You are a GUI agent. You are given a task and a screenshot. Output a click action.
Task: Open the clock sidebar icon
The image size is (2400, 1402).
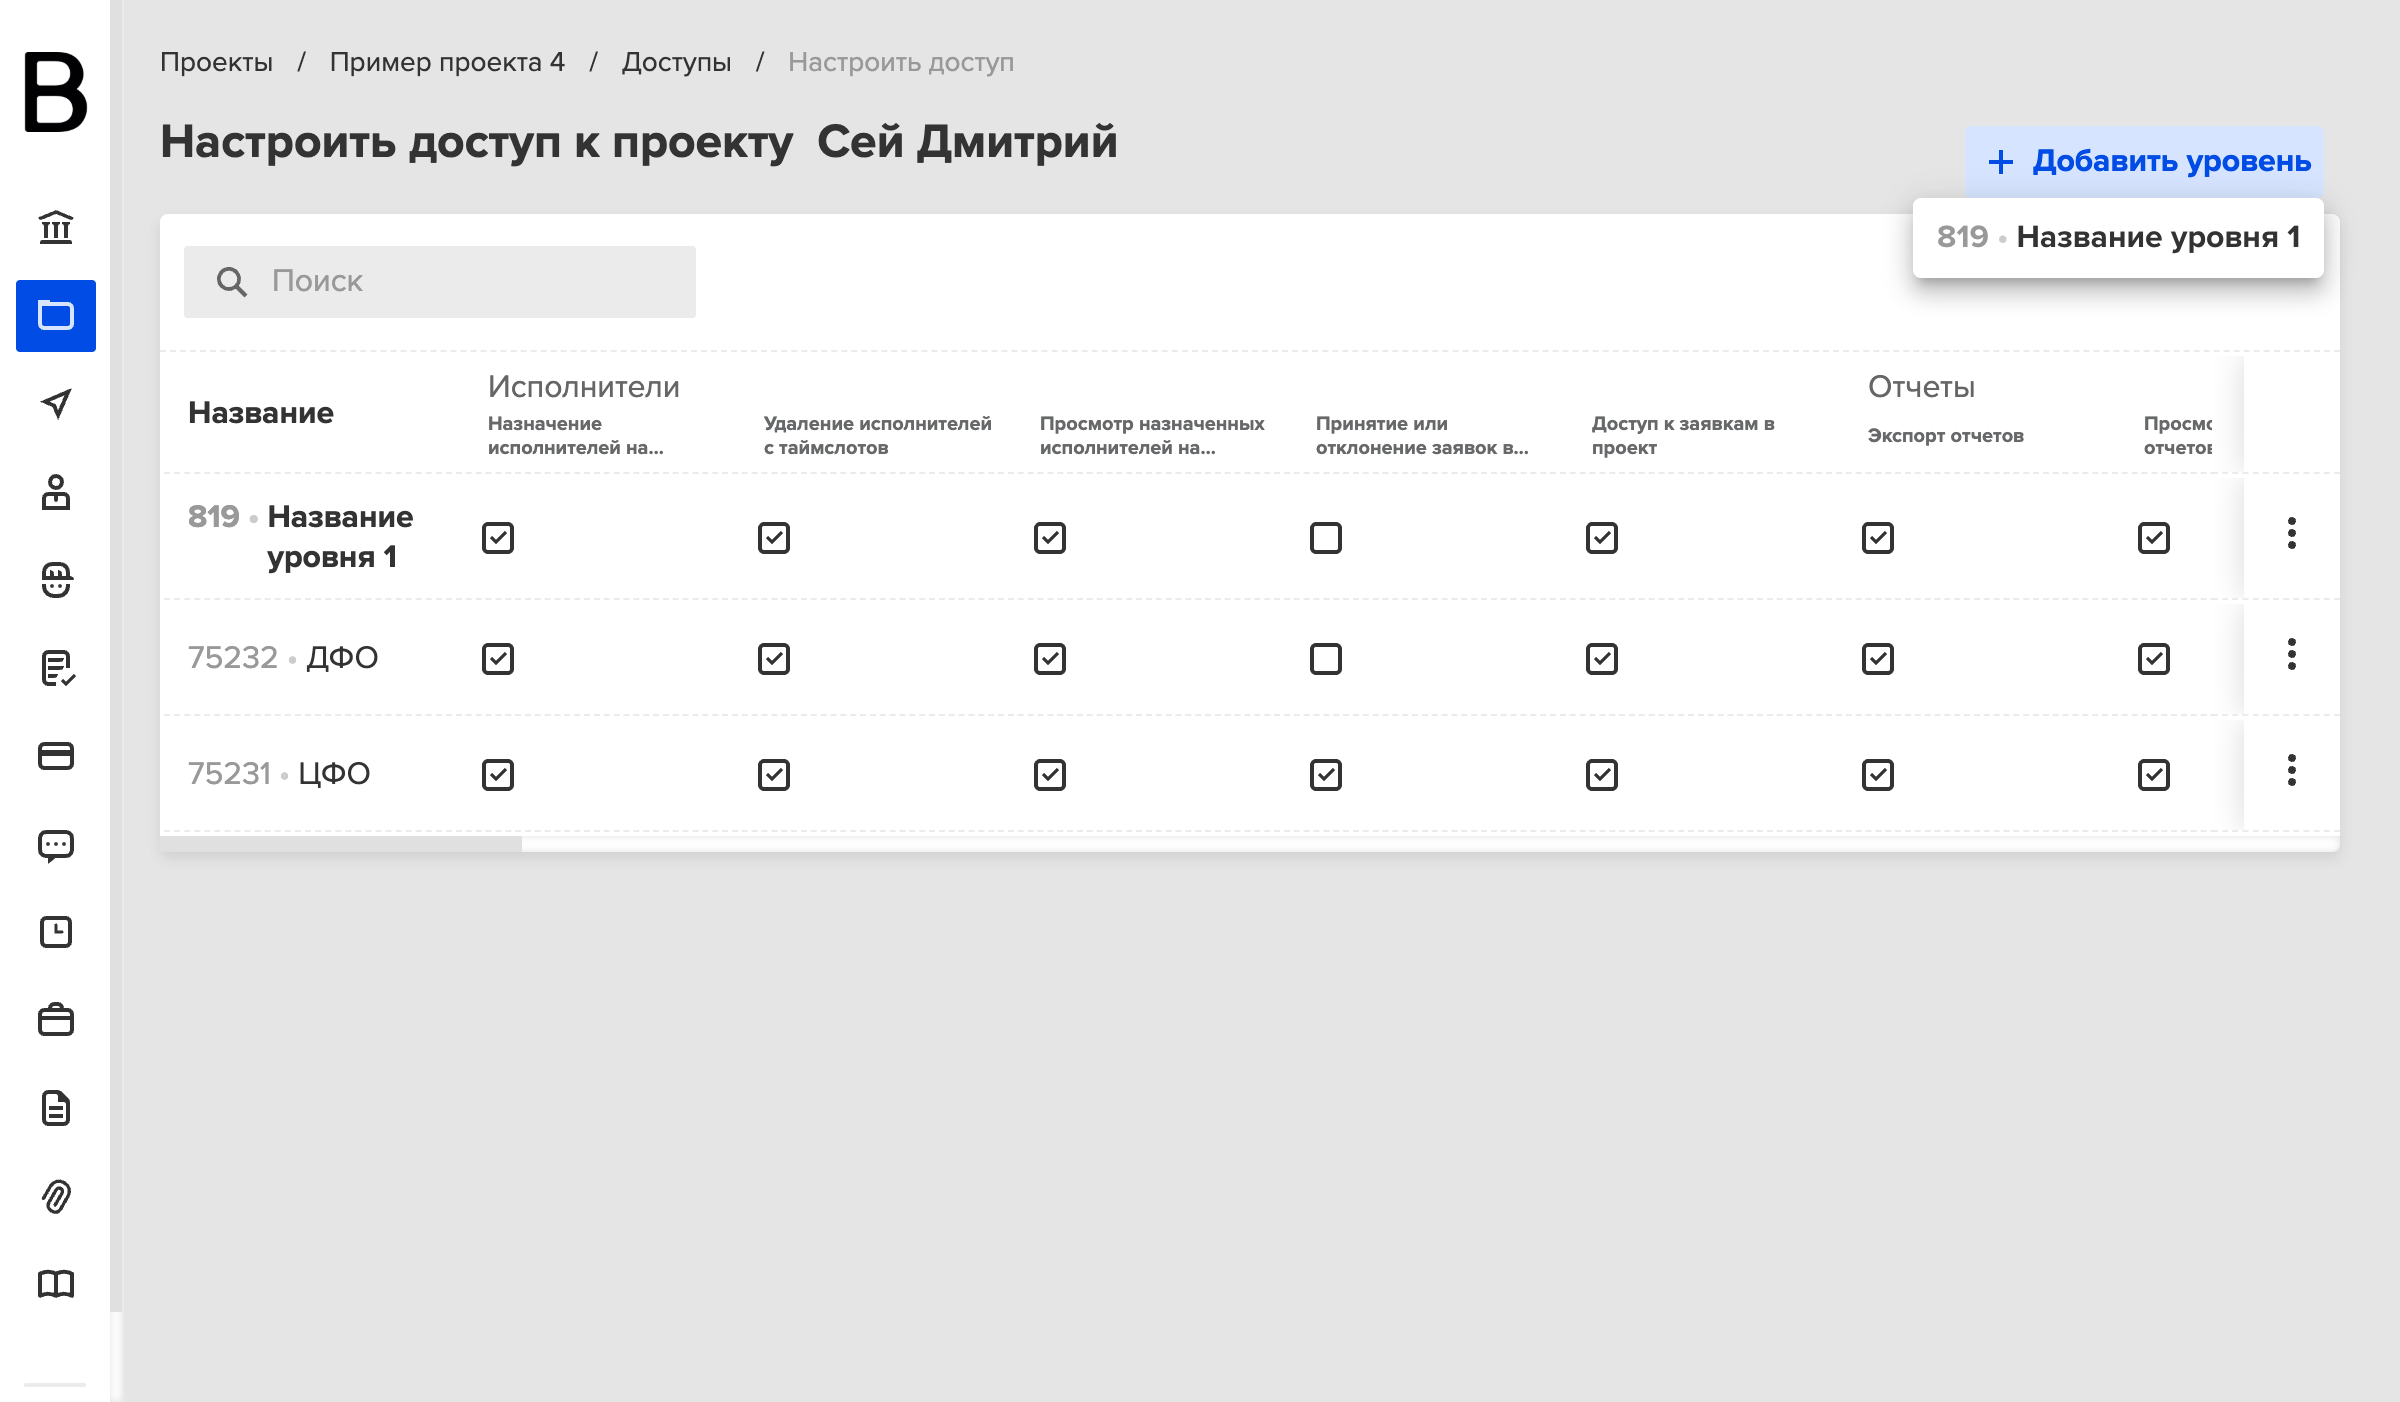pos(56,932)
